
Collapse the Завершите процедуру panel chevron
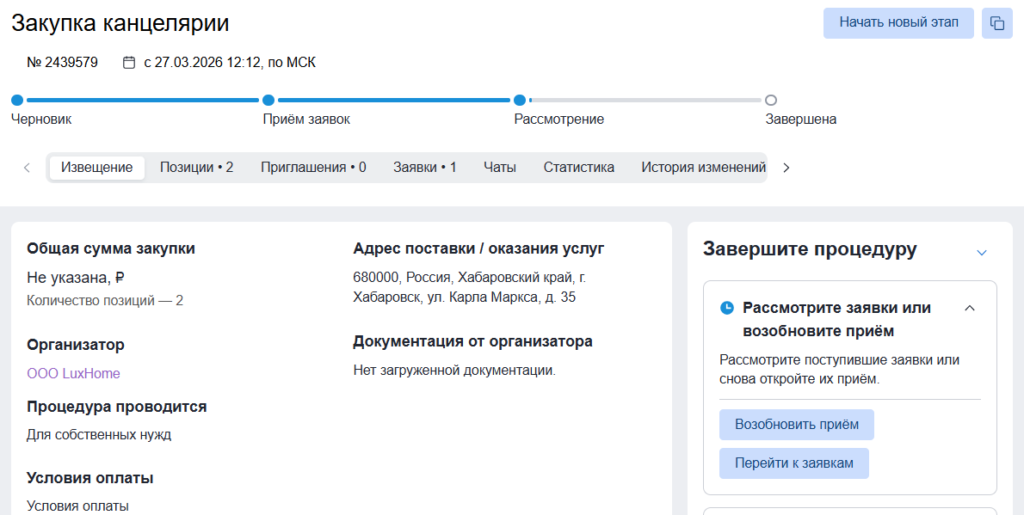(981, 253)
